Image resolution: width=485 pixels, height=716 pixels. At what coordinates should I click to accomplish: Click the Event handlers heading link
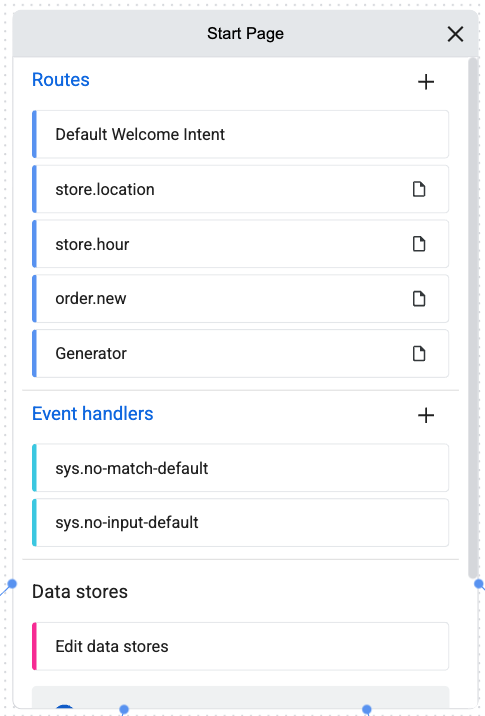tap(93, 414)
